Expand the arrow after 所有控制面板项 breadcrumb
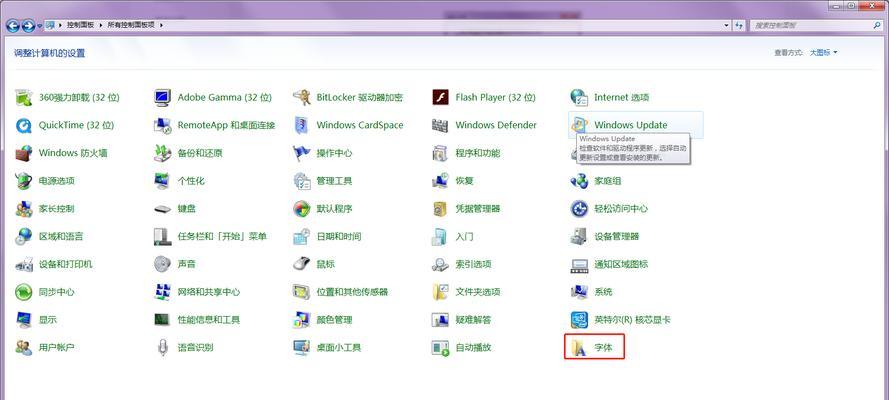The height and width of the screenshot is (400, 889). [x=161, y=25]
